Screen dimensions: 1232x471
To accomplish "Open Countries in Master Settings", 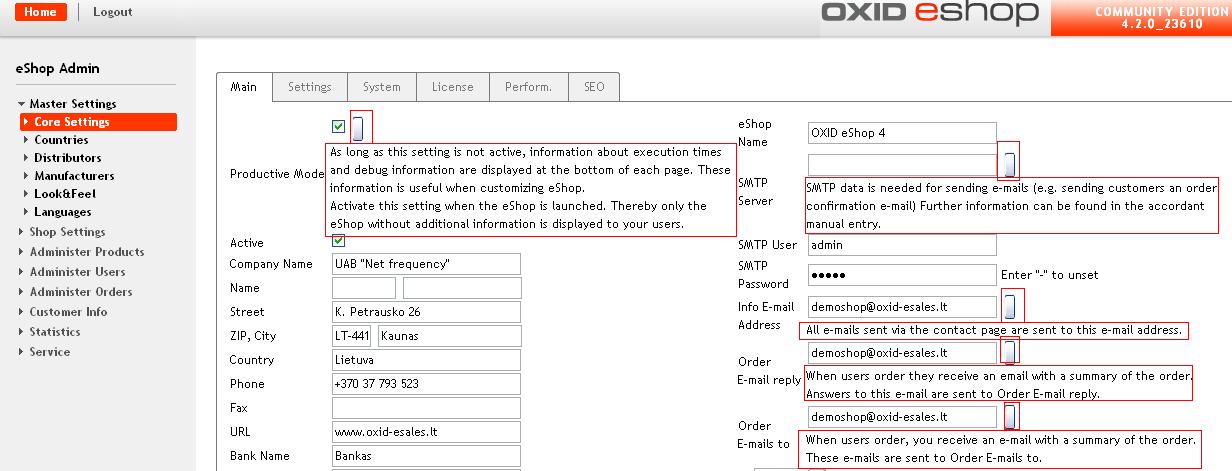I will click(x=61, y=140).
